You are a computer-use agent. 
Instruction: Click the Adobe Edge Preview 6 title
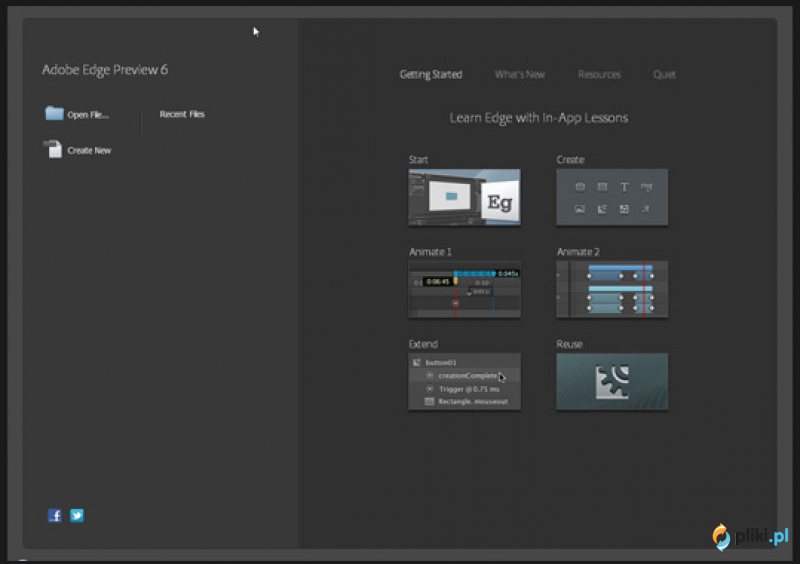[x=105, y=70]
